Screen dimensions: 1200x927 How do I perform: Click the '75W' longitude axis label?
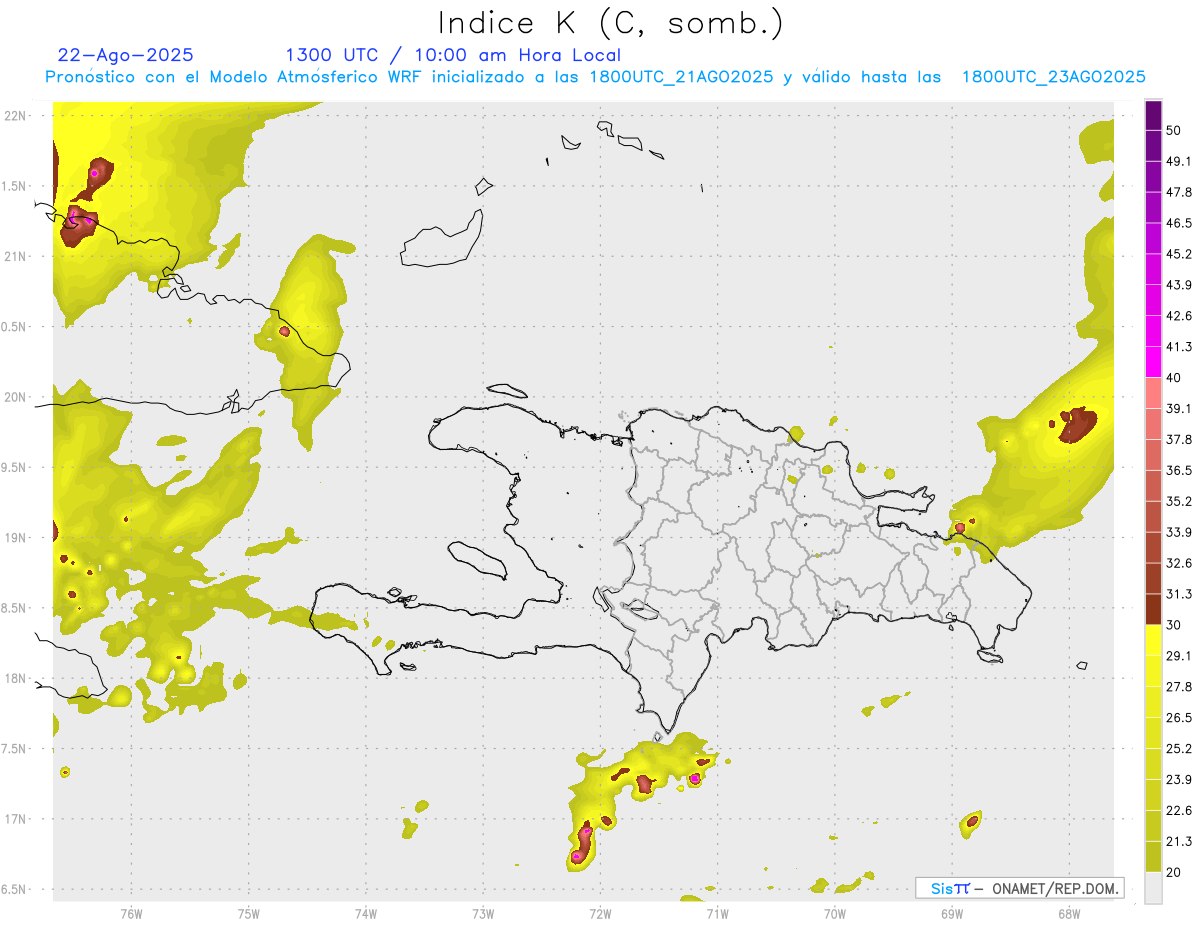[248, 913]
